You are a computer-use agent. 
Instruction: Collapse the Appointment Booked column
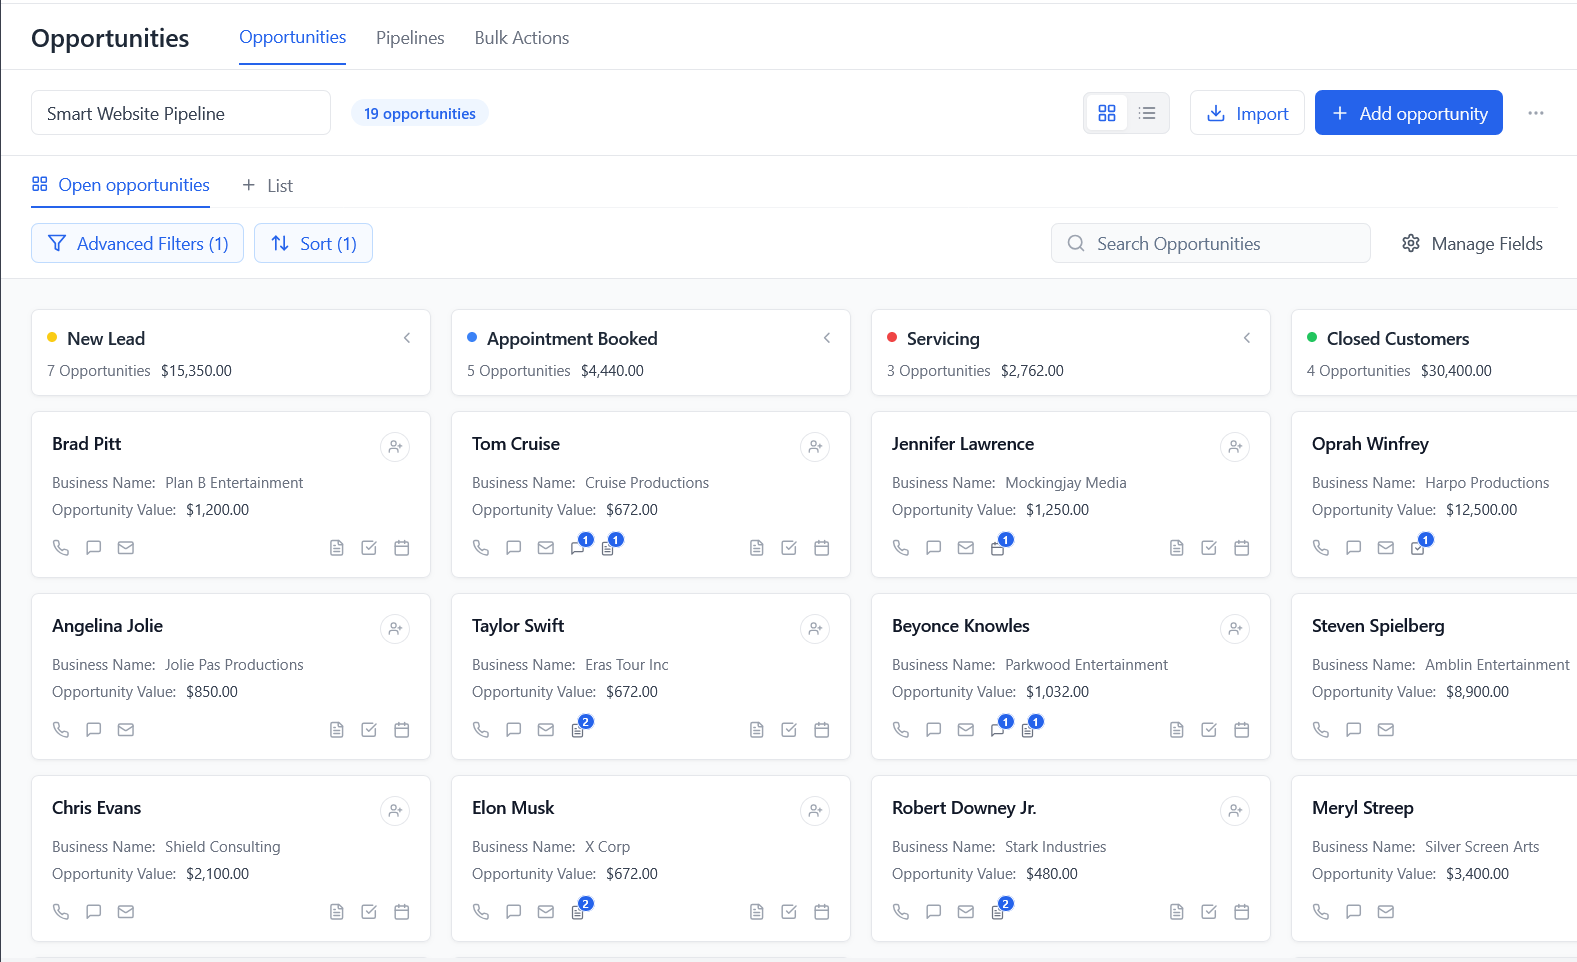pyautogui.click(x=827, y=338)
